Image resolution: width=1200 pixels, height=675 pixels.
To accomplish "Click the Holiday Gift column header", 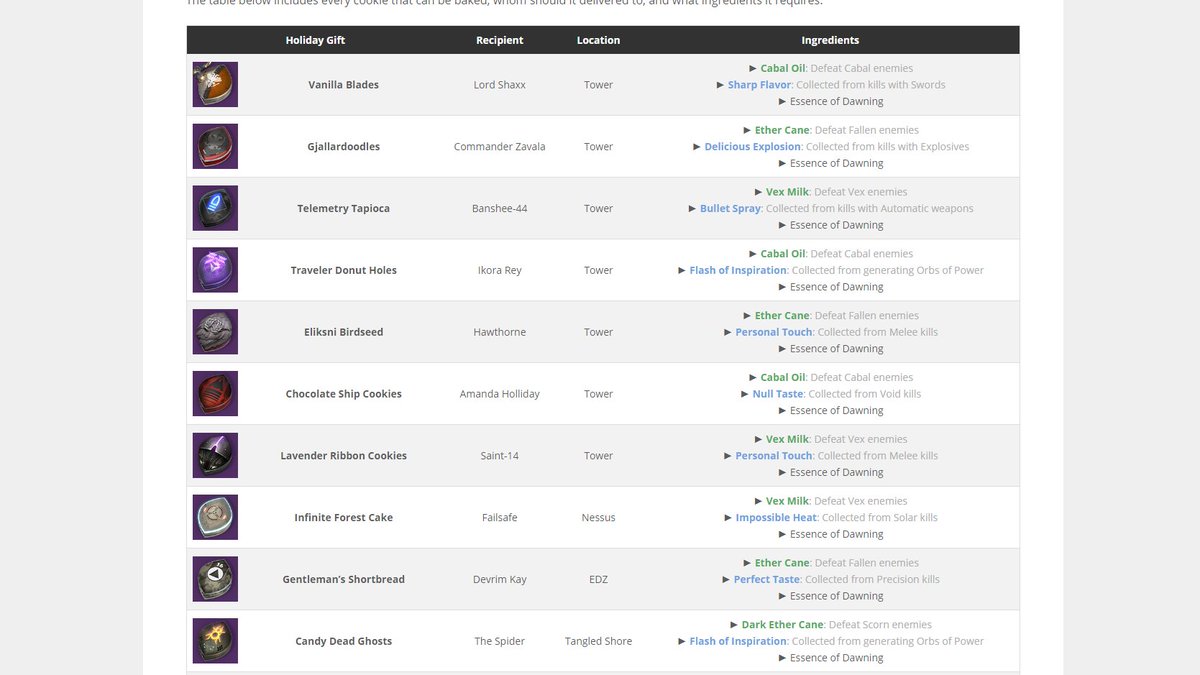I will point(315,40).
